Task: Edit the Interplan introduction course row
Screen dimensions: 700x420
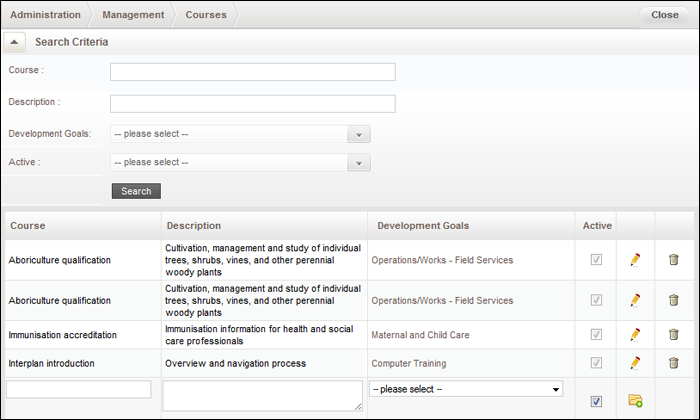Action: [x=635, y=363]
